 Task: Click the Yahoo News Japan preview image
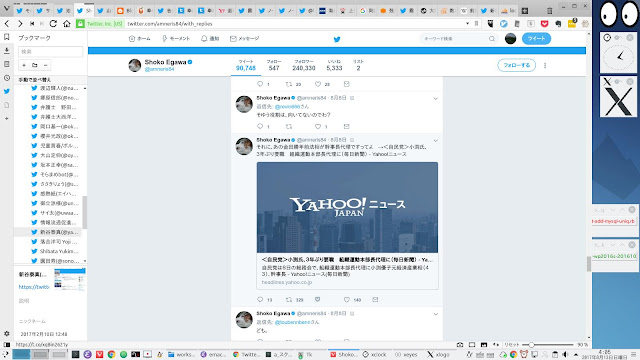pos(347,207)
